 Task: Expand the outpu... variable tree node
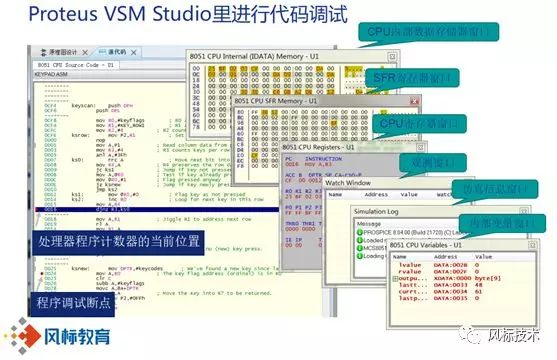coord(395,278)
